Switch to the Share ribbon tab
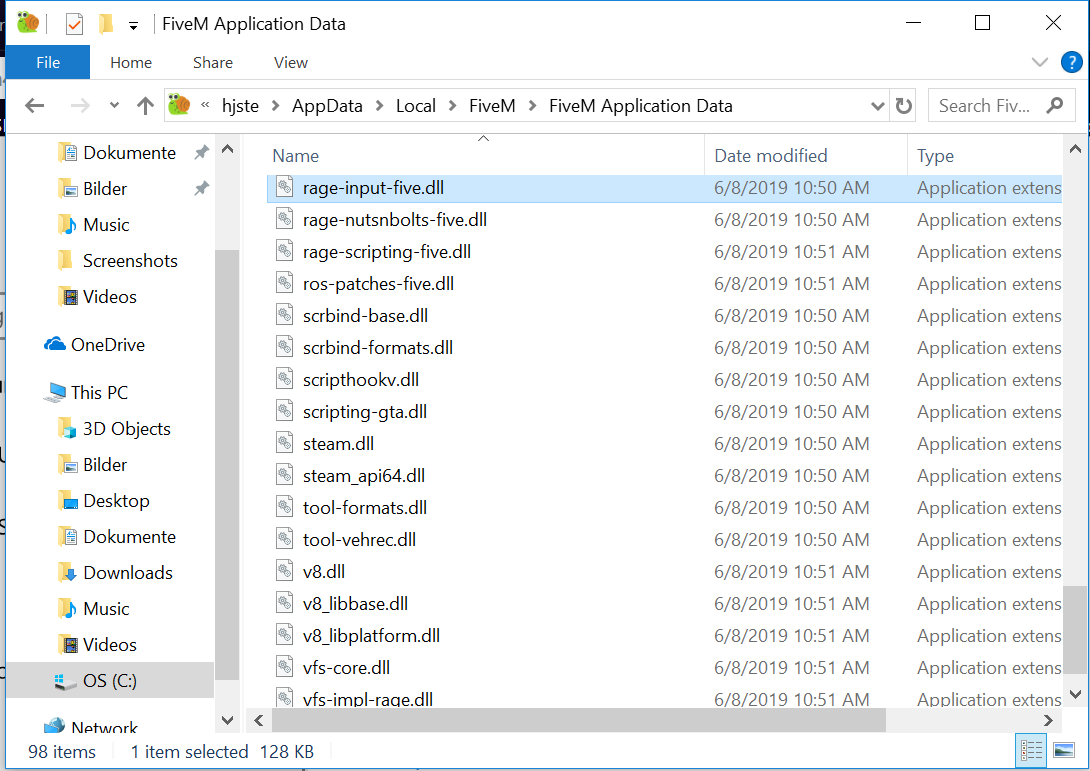The height and width of the screenshot is (771, 1090). point(213,63)
